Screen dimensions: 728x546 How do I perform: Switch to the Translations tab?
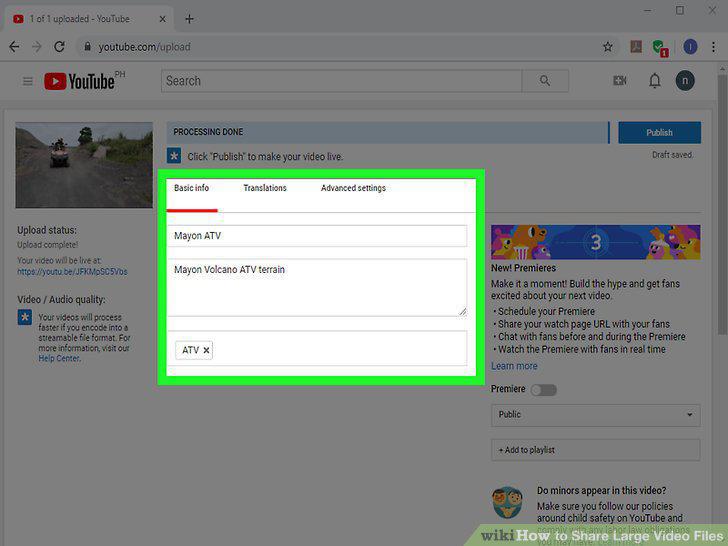pos(265,188)
